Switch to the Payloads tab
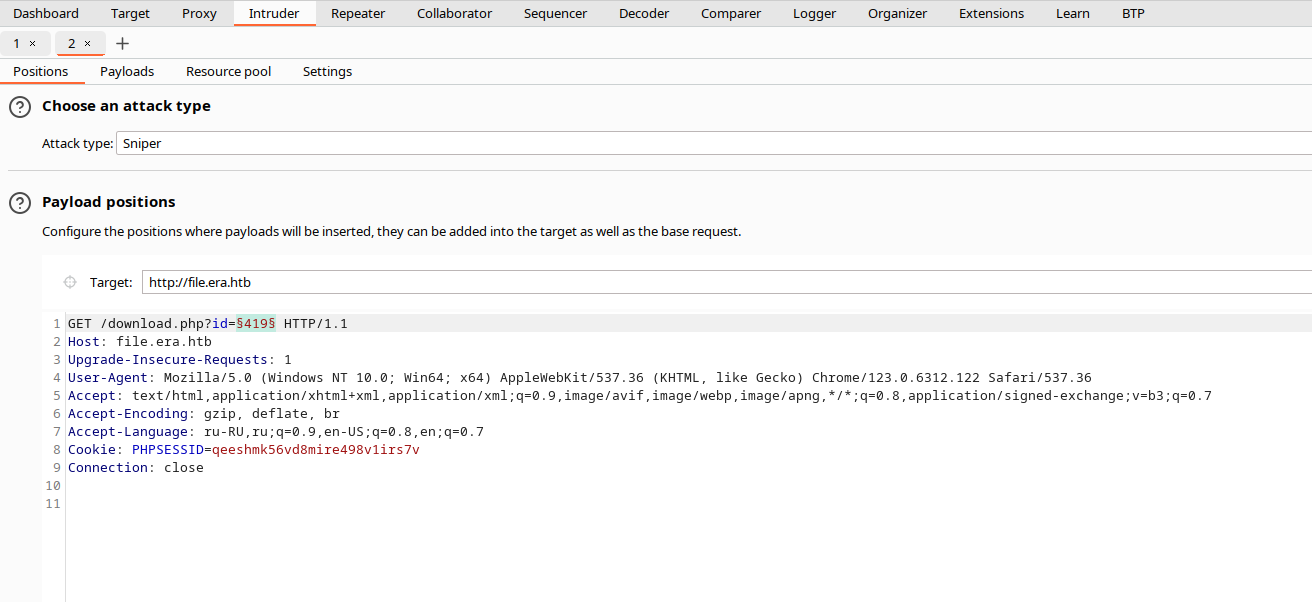The width and height of the screenshot is (1312, 602). [x=127, y=72]
